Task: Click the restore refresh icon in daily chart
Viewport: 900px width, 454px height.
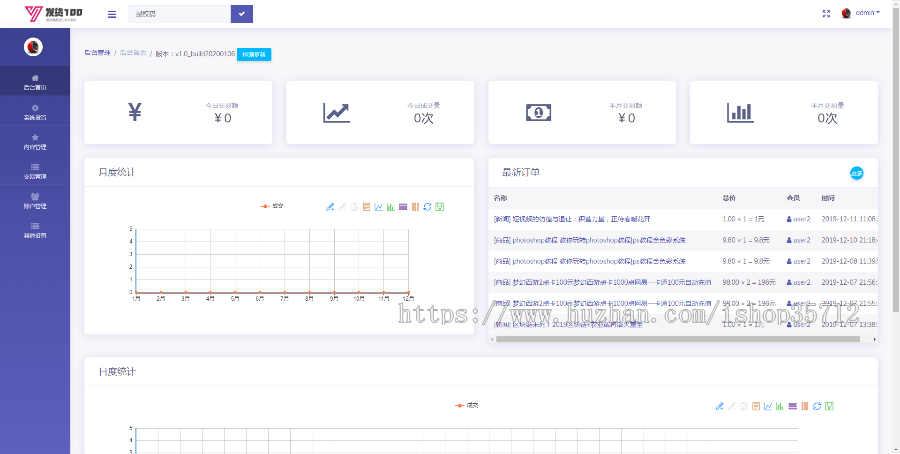Action: [817, 406]
